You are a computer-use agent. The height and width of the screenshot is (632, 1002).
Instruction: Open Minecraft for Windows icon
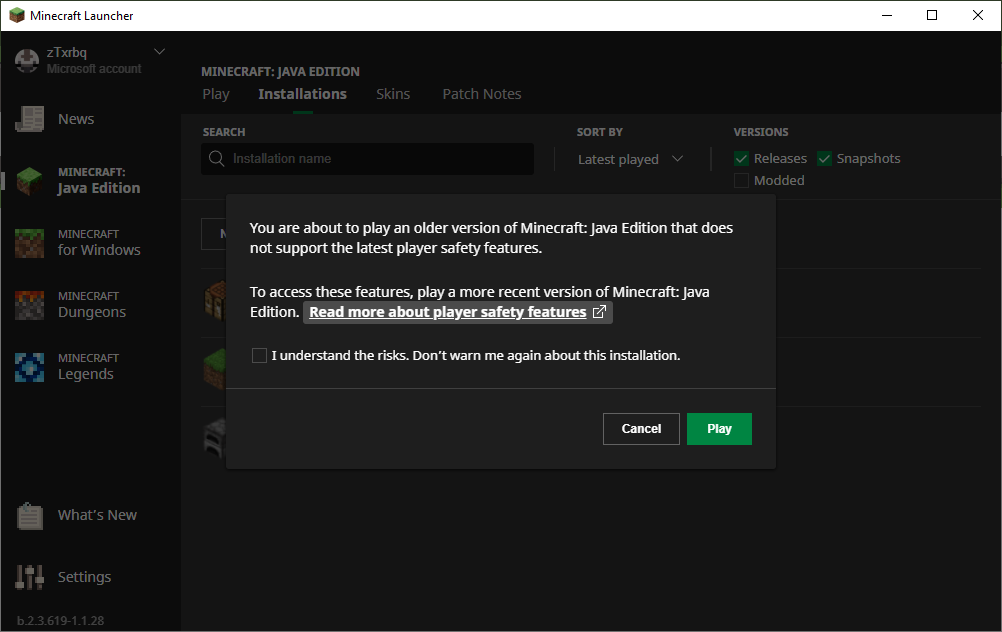click(x=29, y=243)
